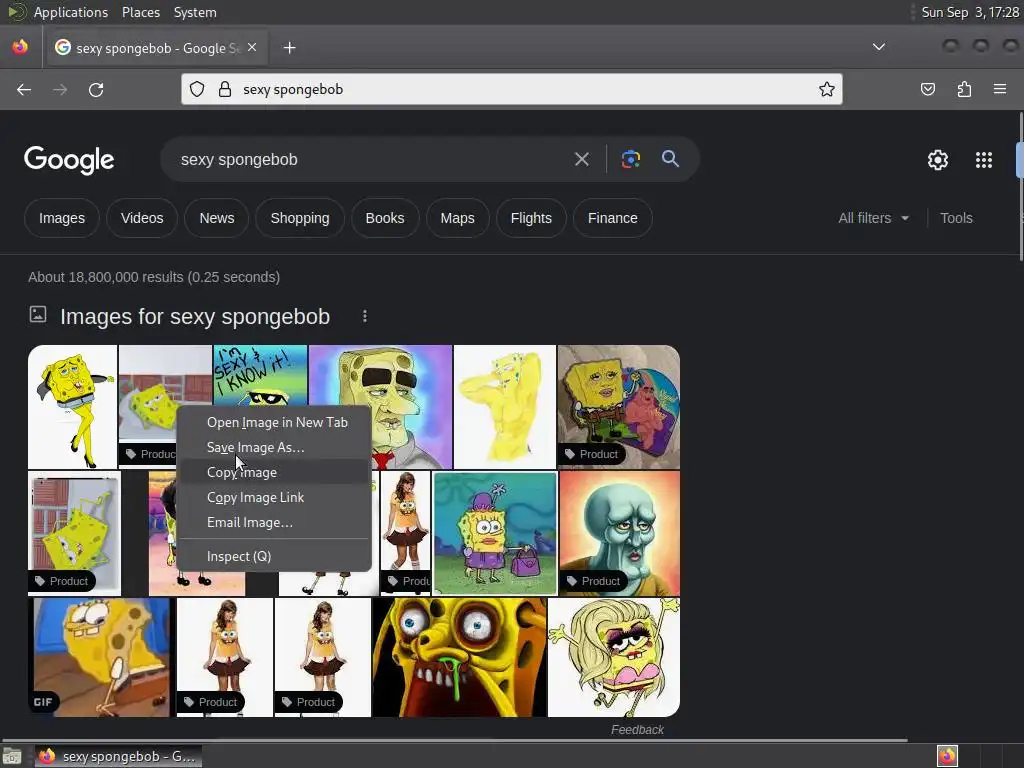Switch to the Shopping filter

(300, 218)
